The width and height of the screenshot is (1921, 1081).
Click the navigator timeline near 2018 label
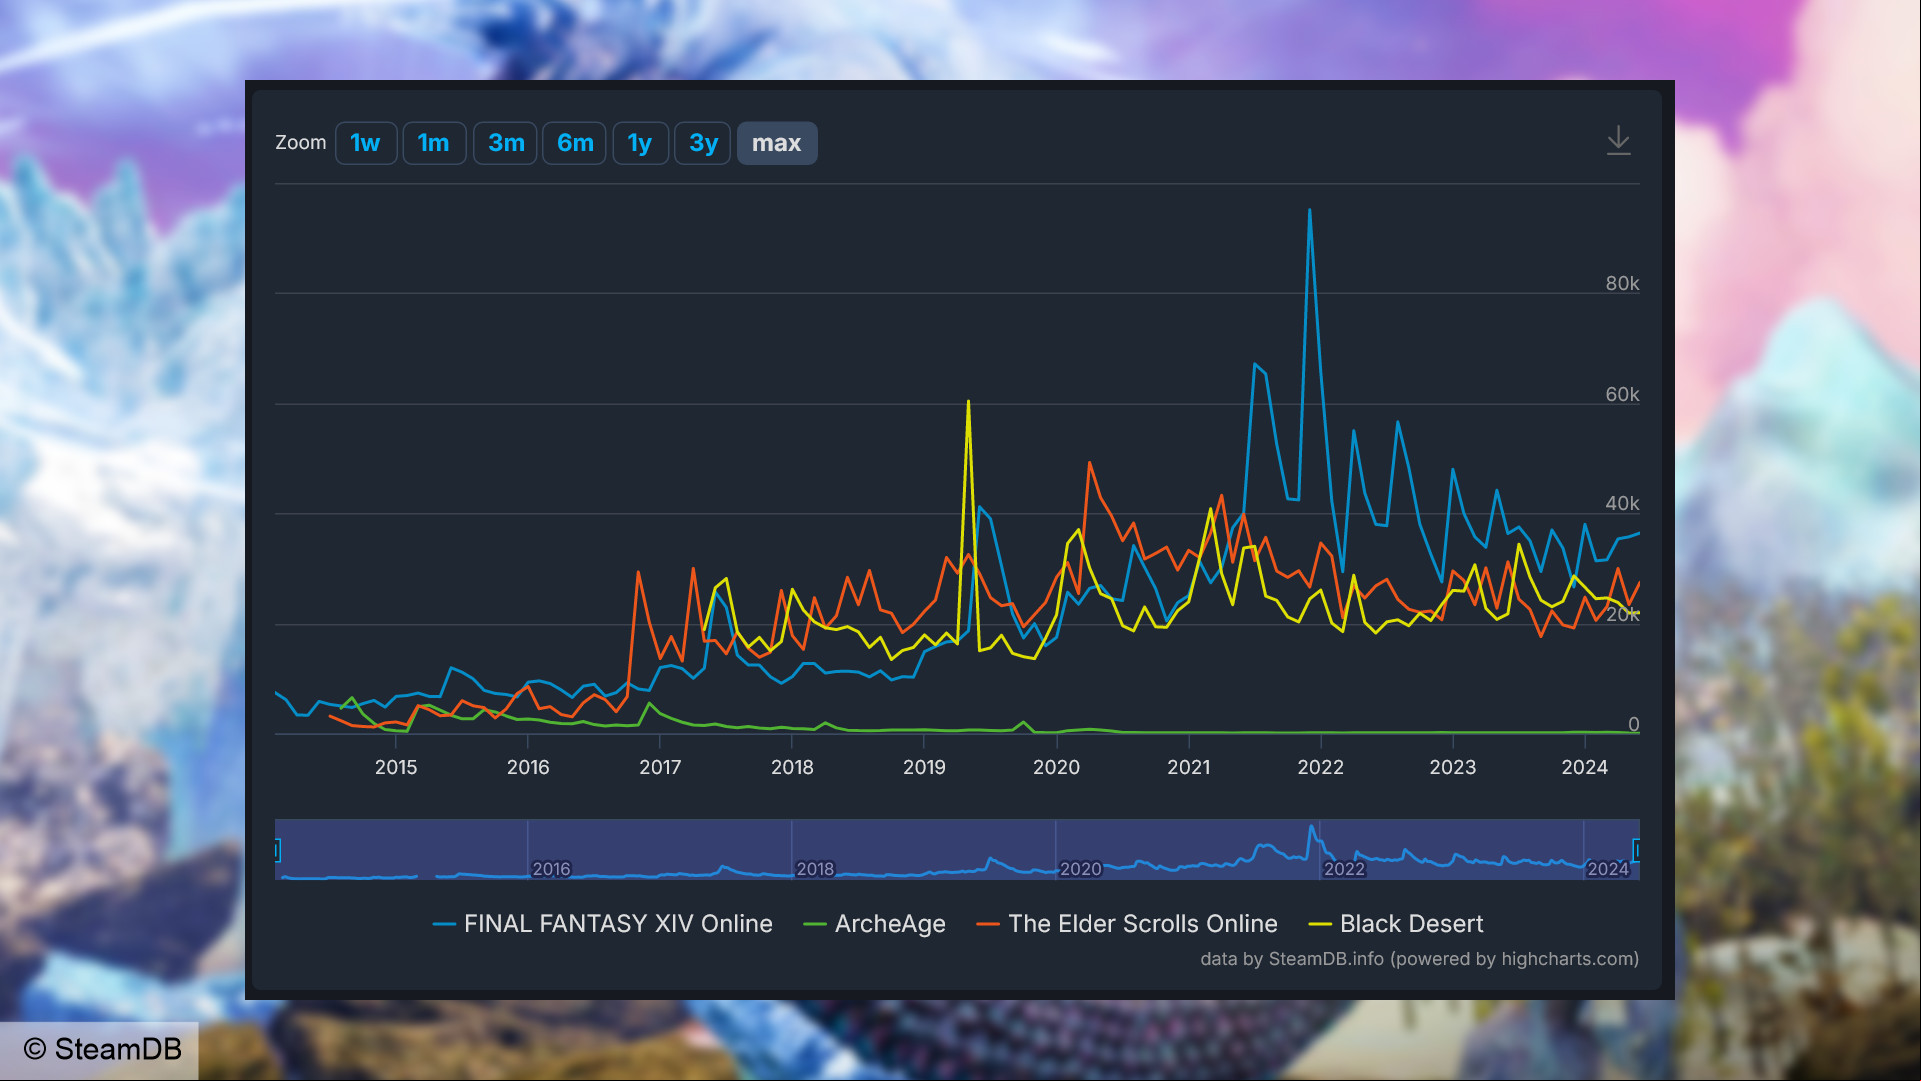(x=815, y=869)
